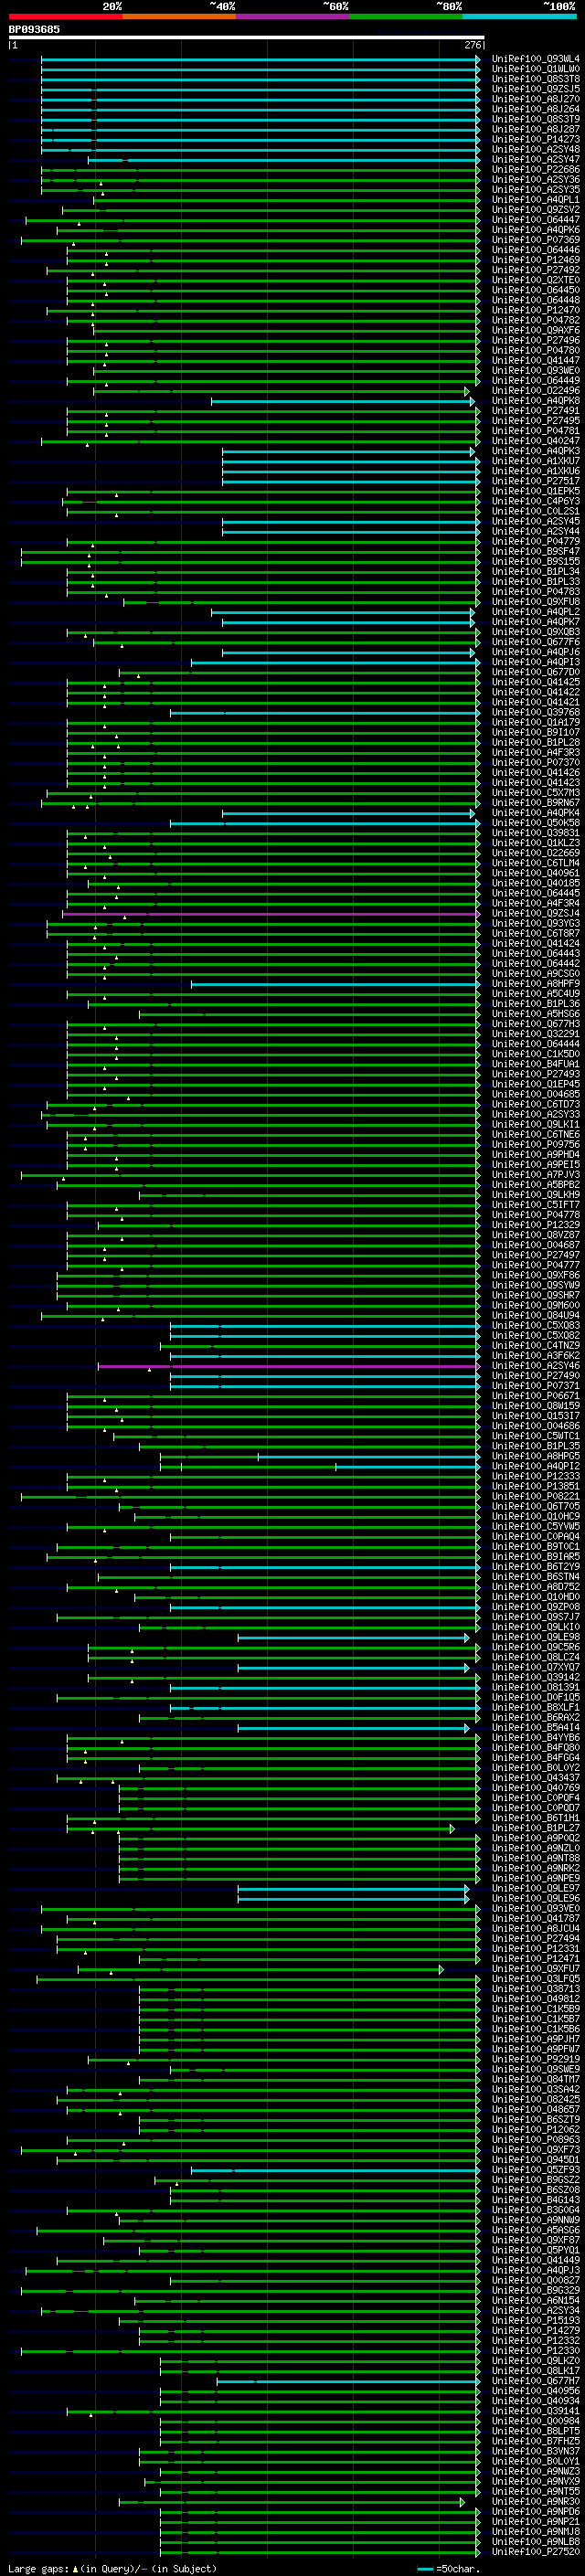Click label UniRef100_B1PL34
The height and width of the screenshot is (2576, 585).
(x=536, y=572)
